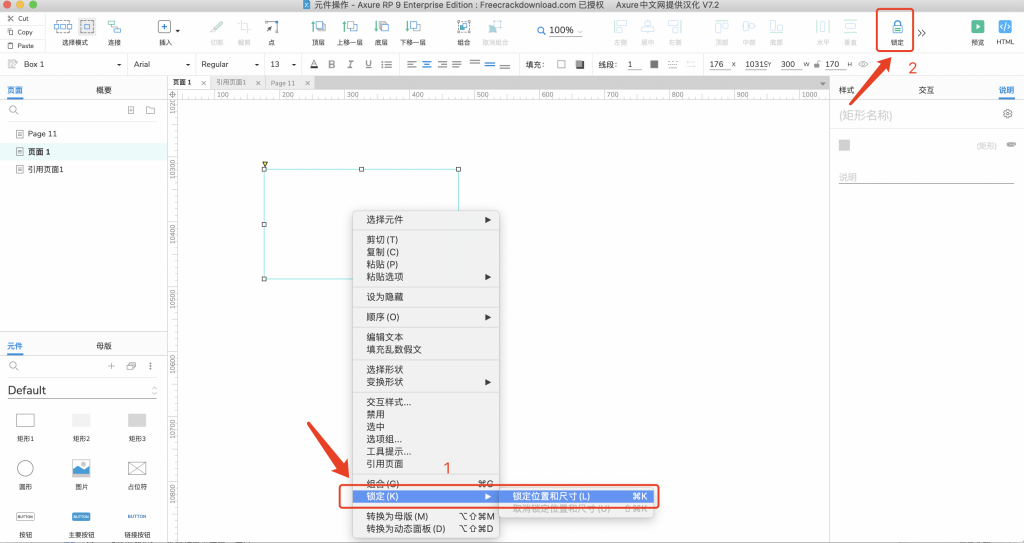Viewport: 1024px width, 543px height.
Task: Click the add folder icon in pages panel
Action: tap(150, 110)
